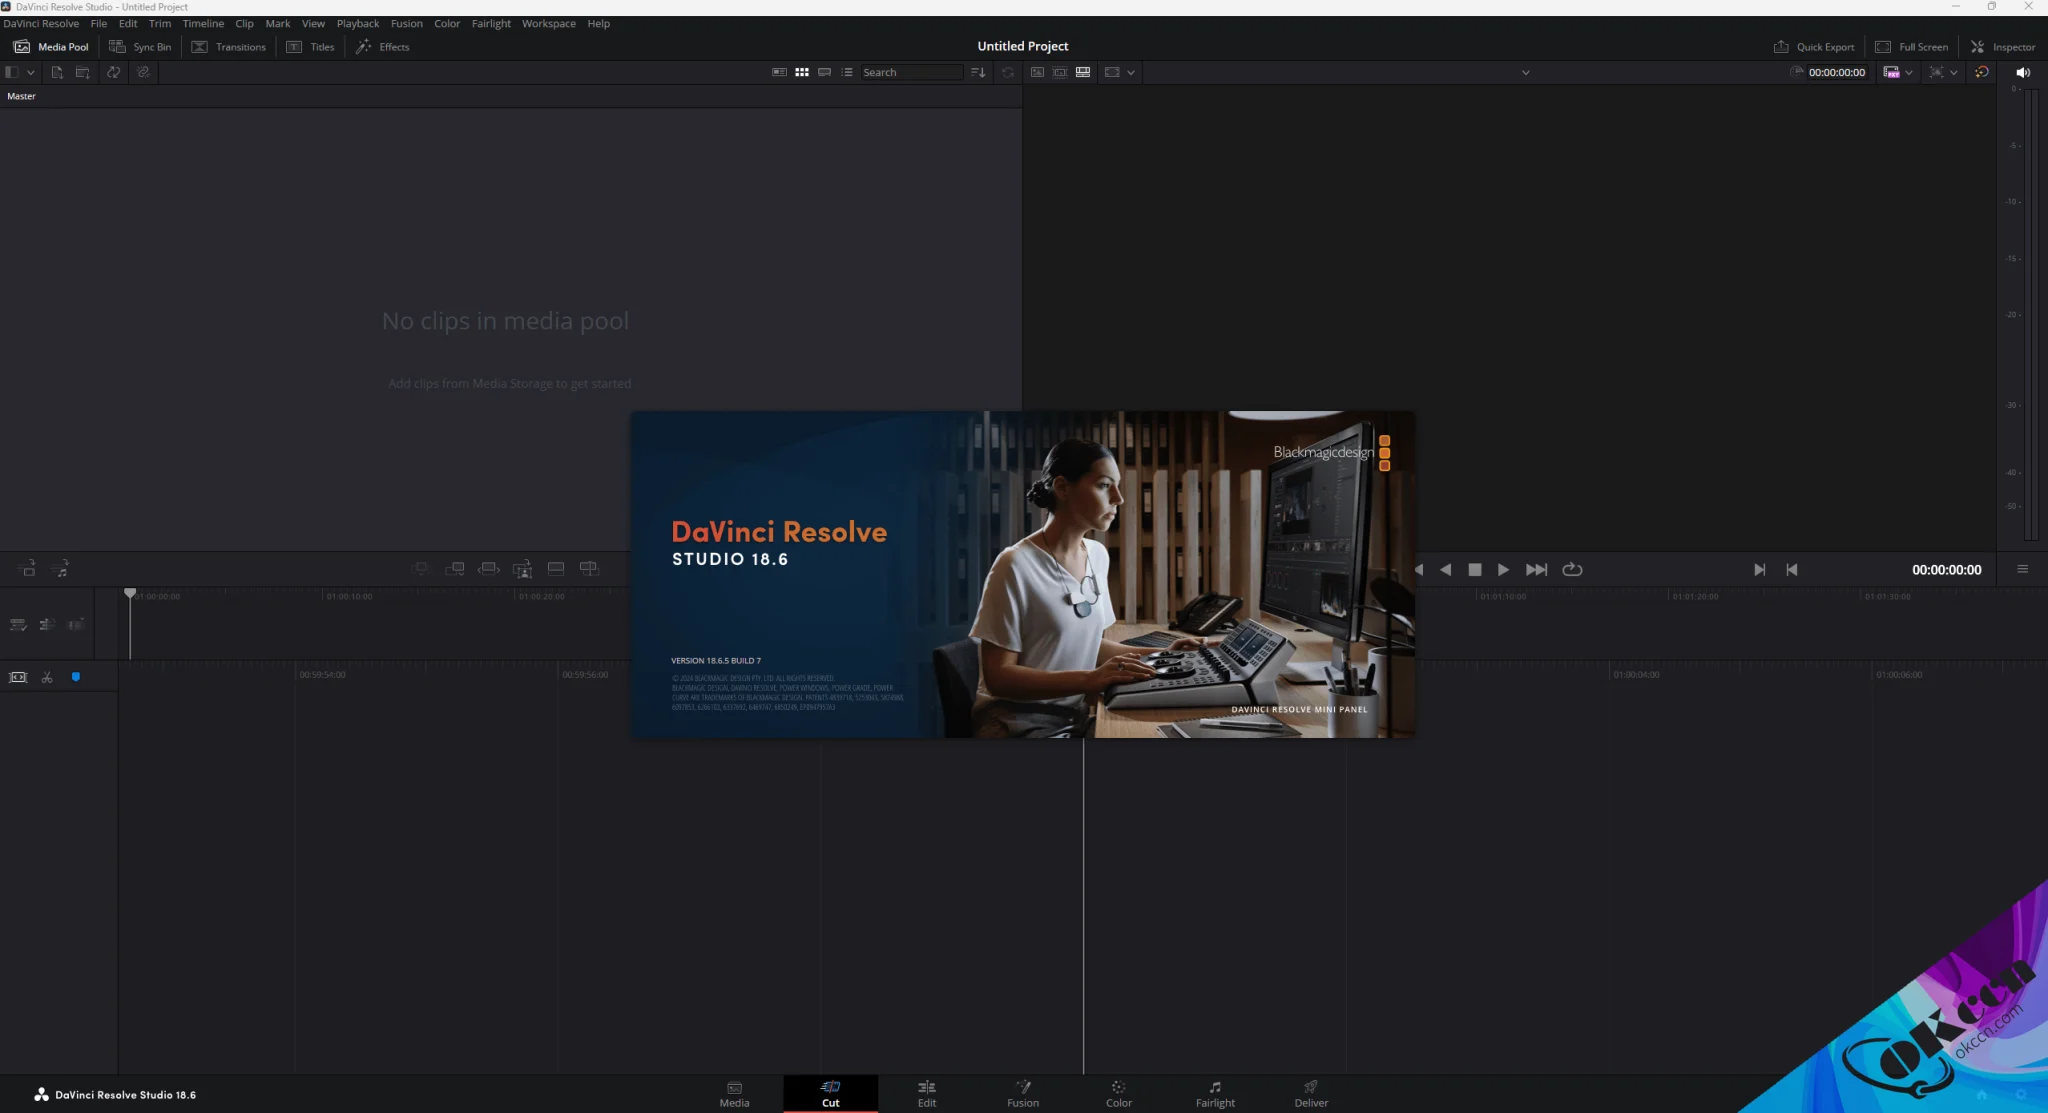Open the Help menu

[598, 23]
